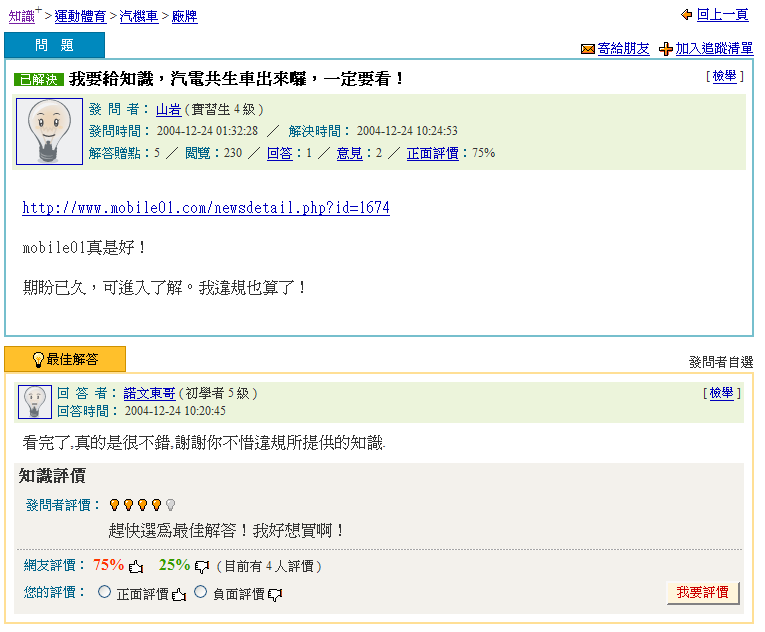The height and width of the screenshot is (632, 765).
Task: Click the plus icon for 加入追蹤清單
Action: (x=665, y=49)
